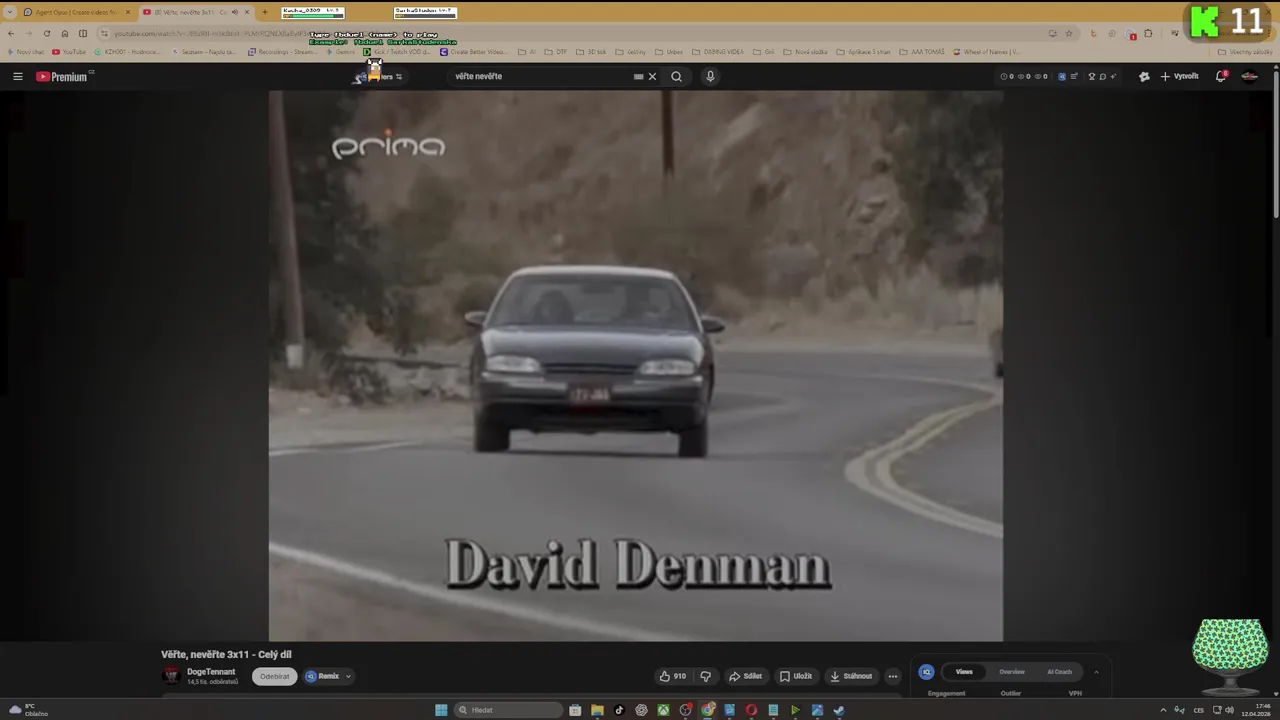
Task: Click the search box containing 'věřte nevěřte'
Action: tap(540, 76)
